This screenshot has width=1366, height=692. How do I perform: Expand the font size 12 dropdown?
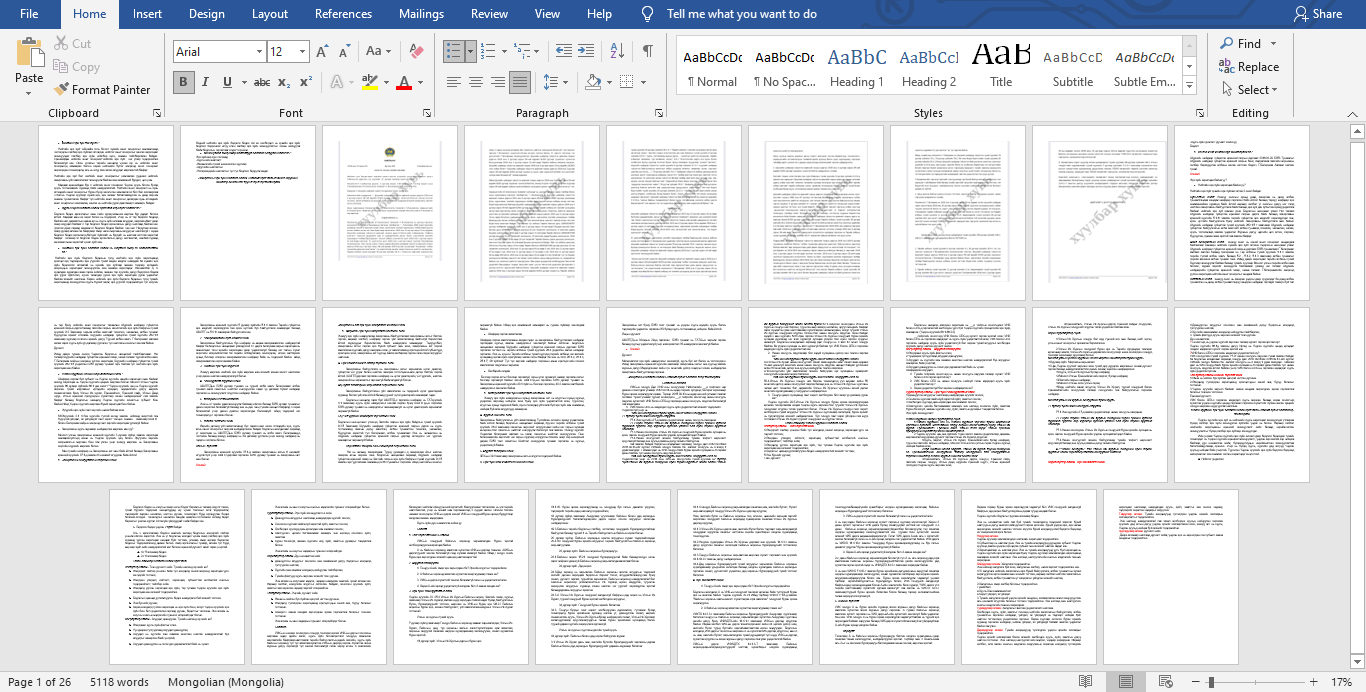pyautogui.click(x=302, y=52)
